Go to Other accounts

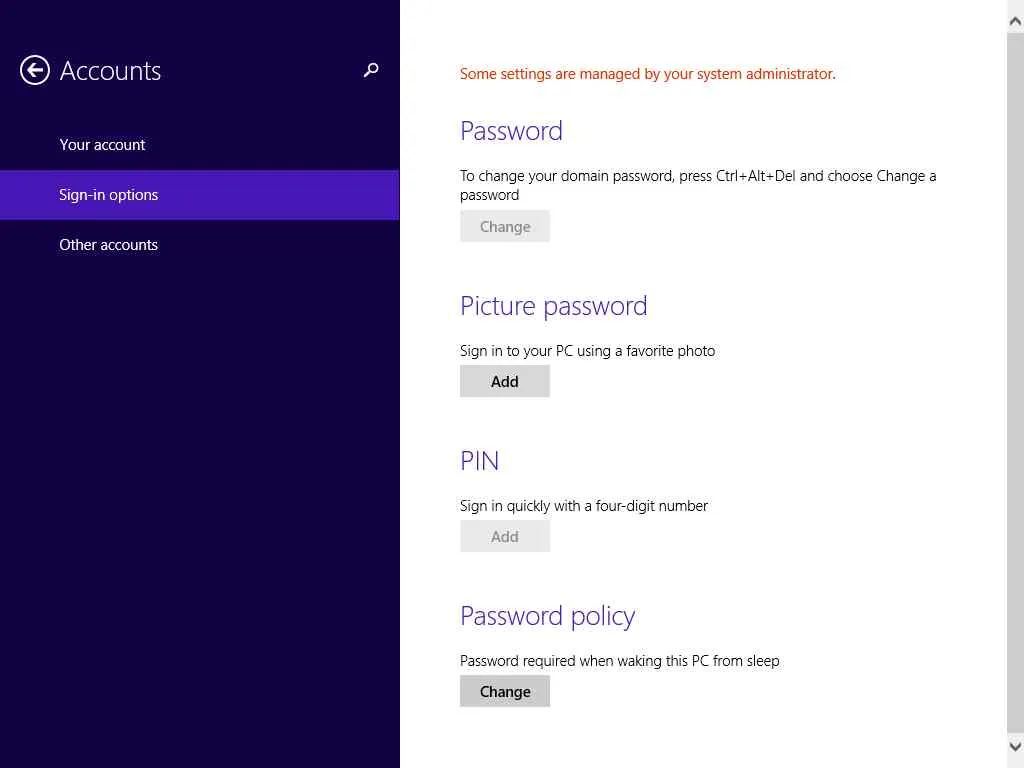click(108, 245)
